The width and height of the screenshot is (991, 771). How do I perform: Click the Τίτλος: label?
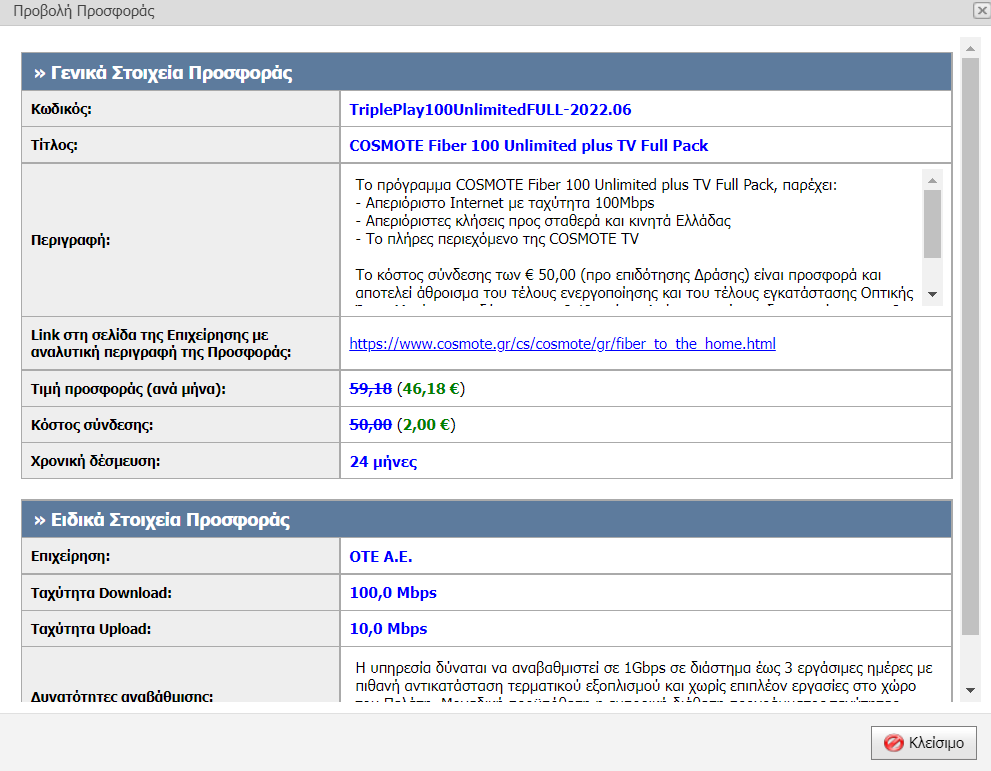tap(54, 145)
